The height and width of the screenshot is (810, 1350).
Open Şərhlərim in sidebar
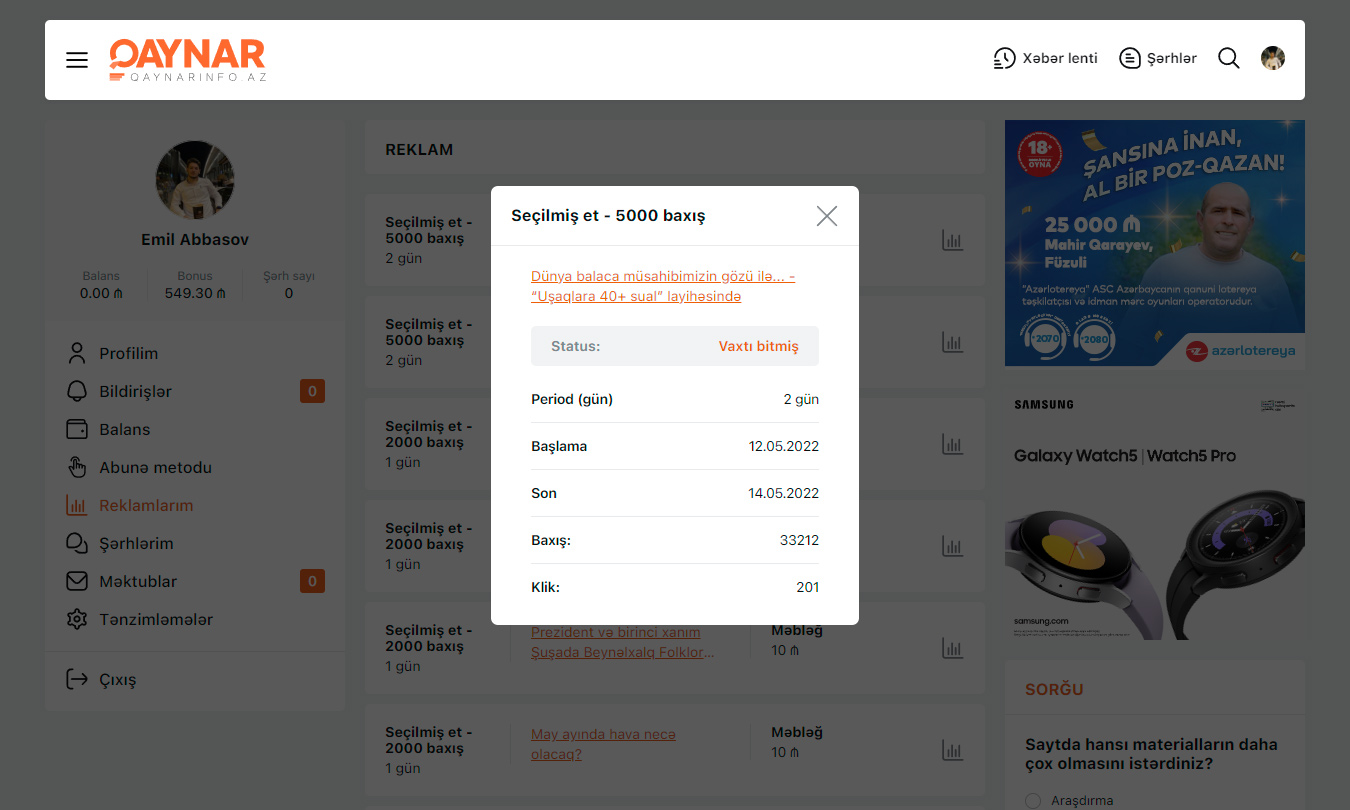pyautogui.click(x=136, y=543)
